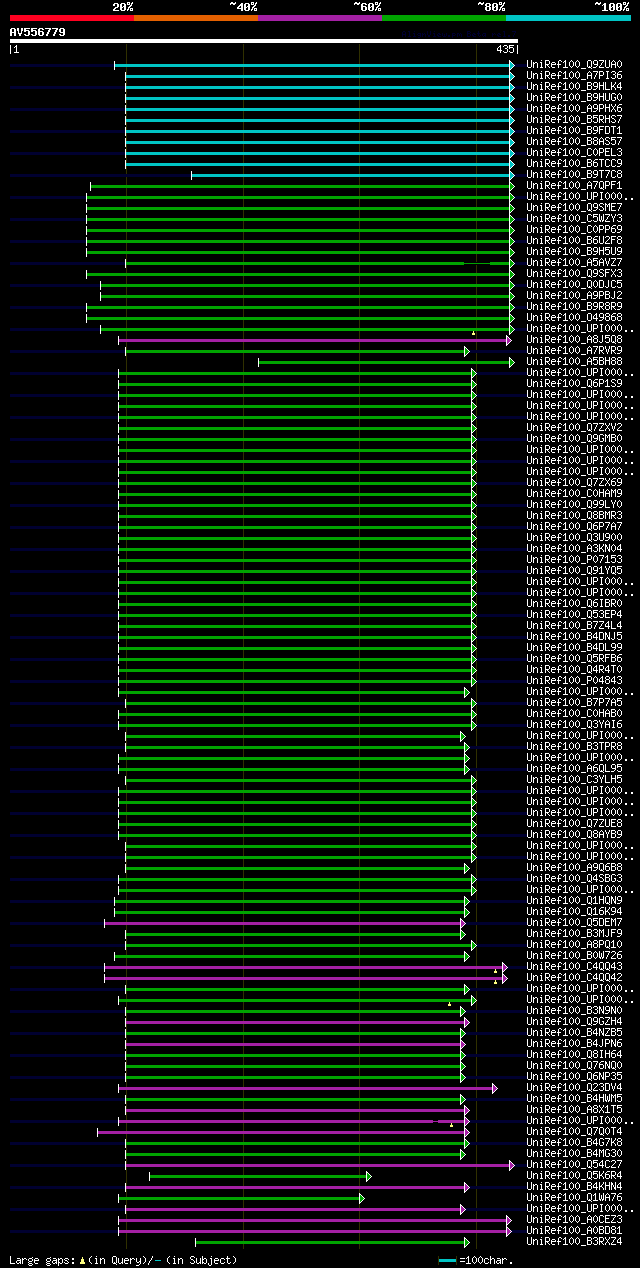The width and height of the screenshot is (640, 1268).
Task: Select the UniRef100_Q7ZXV2 entry
Action: pyautogui.click(x=574, y=428)
